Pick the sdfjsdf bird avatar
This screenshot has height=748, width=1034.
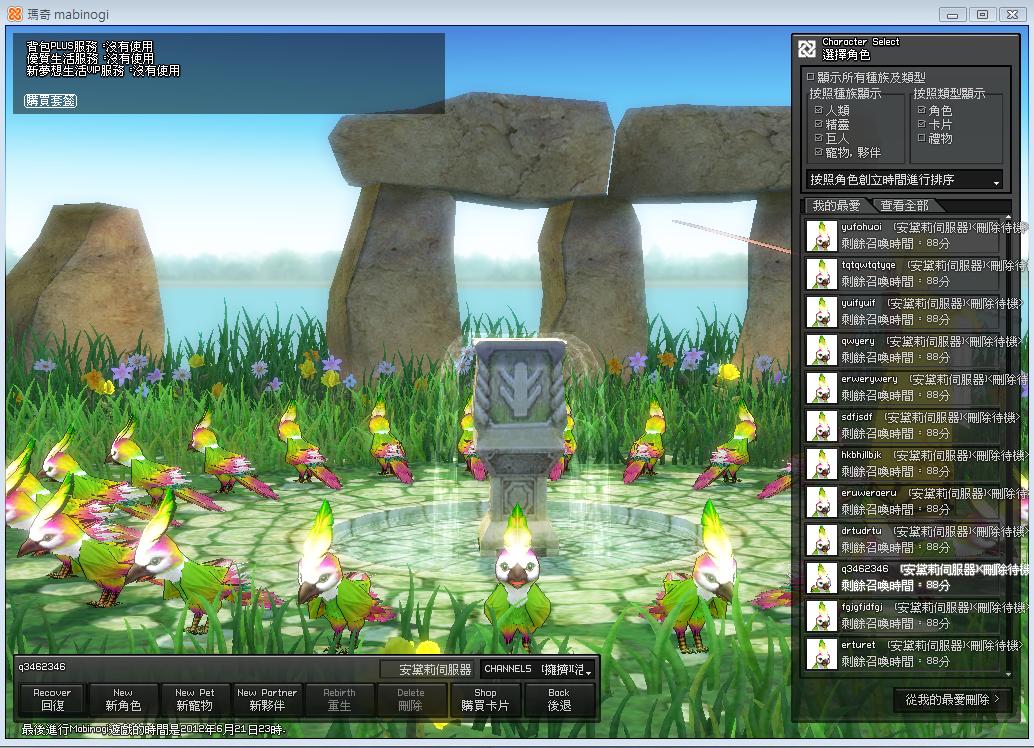tap(821, 426)
